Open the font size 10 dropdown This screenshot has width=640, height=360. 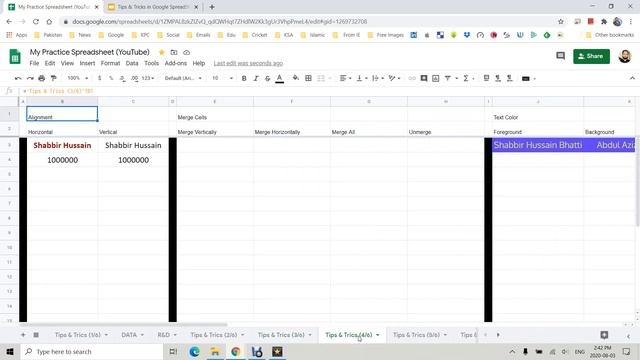pyautogui.click(x=222, y=78)
